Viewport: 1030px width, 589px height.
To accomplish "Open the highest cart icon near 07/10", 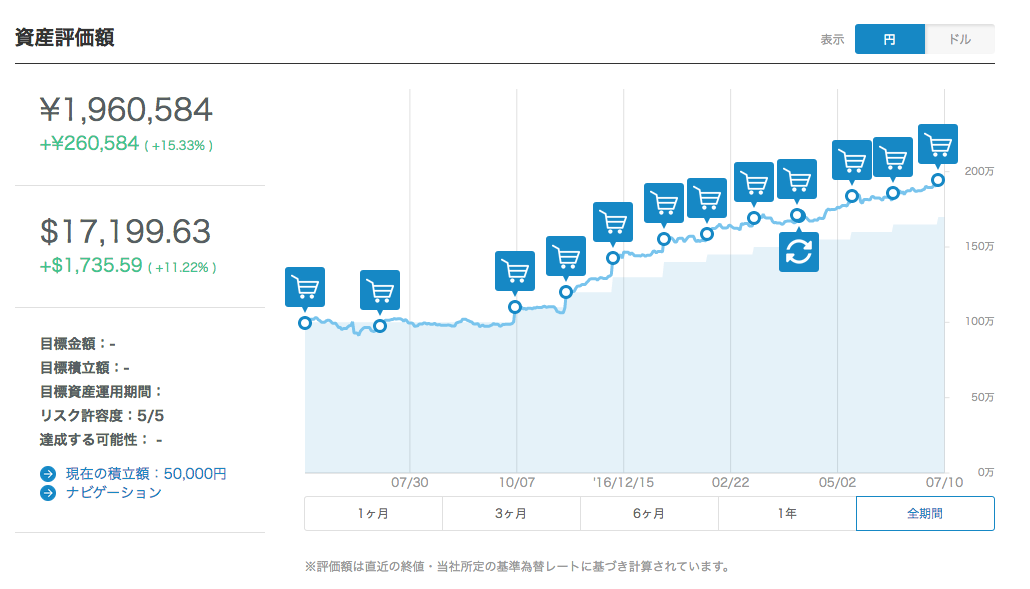I will coord(937,143).
